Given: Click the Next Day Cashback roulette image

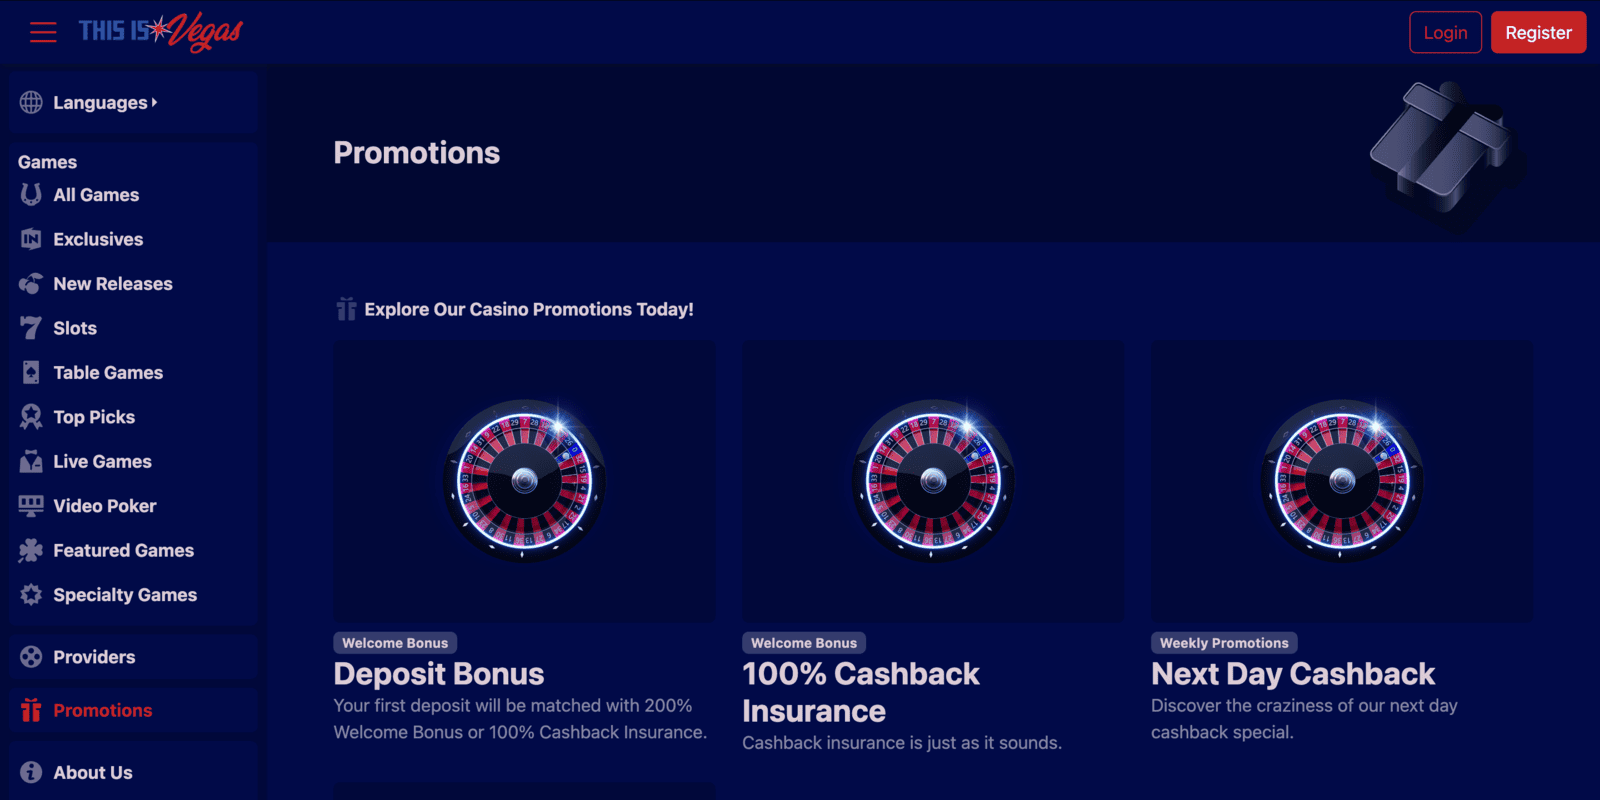Looking at the screenshot, I should (x=1341, y=481).
